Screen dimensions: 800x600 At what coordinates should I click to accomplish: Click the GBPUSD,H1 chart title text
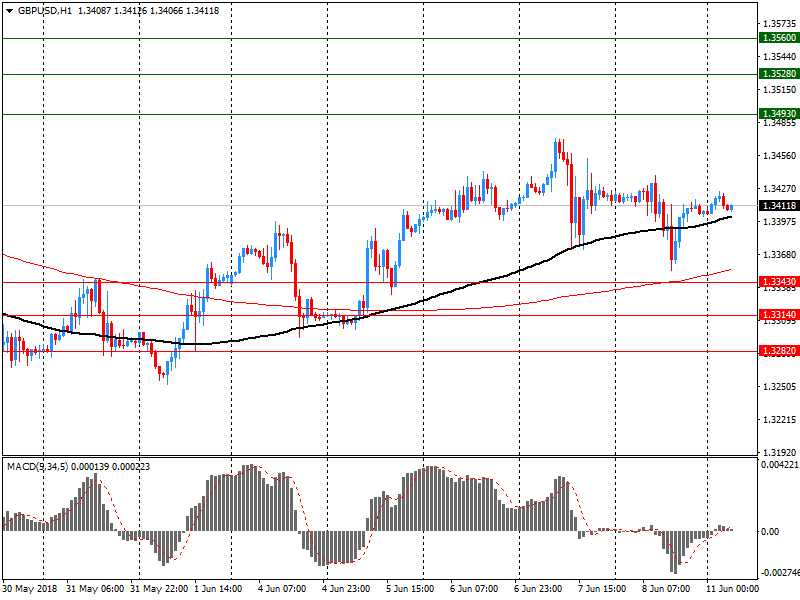(45, 11)
